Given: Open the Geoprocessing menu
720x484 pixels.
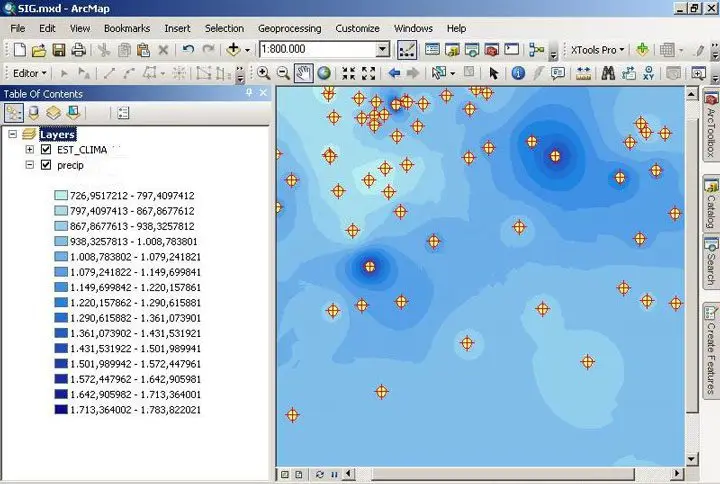Looking at the screenshot, I should 290,28.
